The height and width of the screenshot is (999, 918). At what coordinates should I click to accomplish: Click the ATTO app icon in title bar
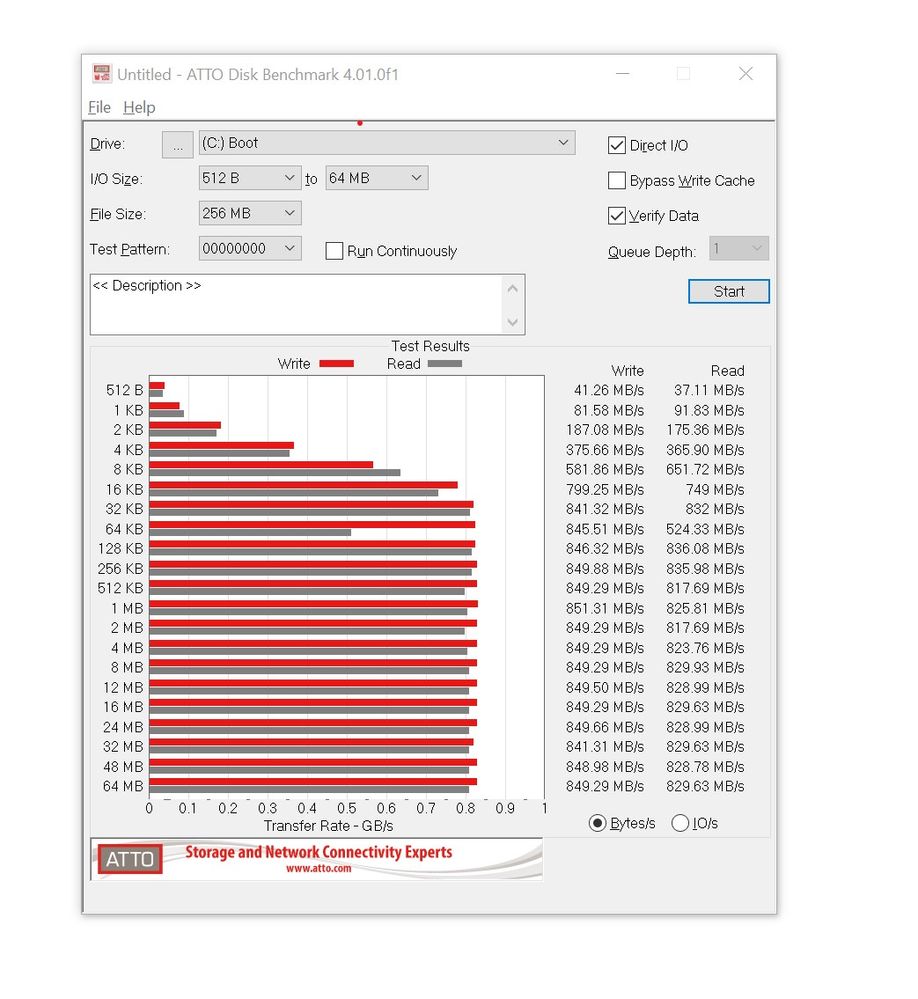[101, 74]
